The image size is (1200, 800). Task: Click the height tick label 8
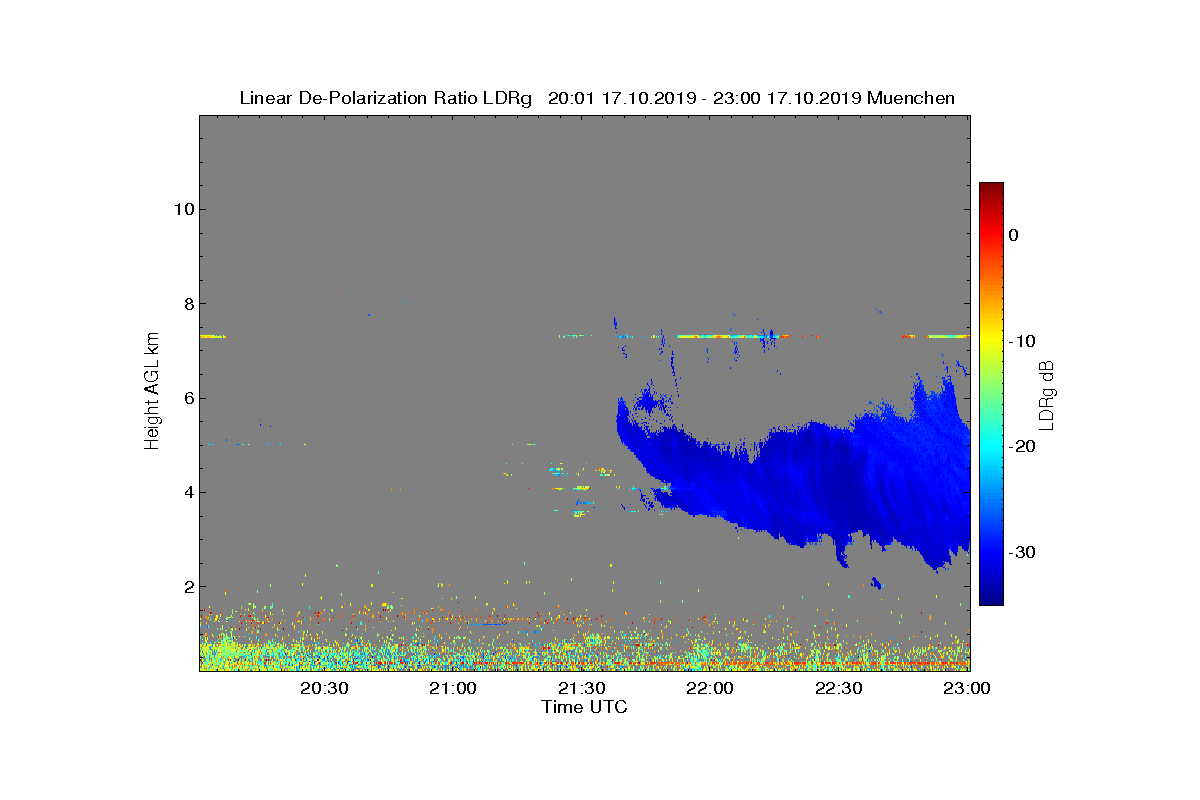pos(187,304)
